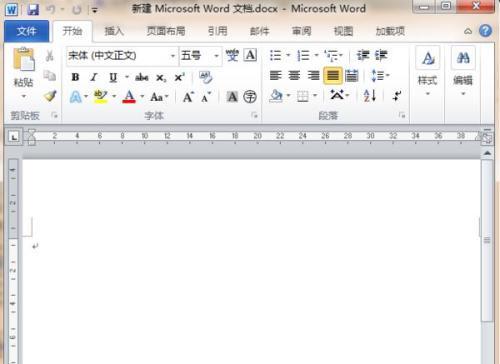Toggle the Justify alignment button
Image resolution: width=500 pixels, height=364 pixels.
332,76
